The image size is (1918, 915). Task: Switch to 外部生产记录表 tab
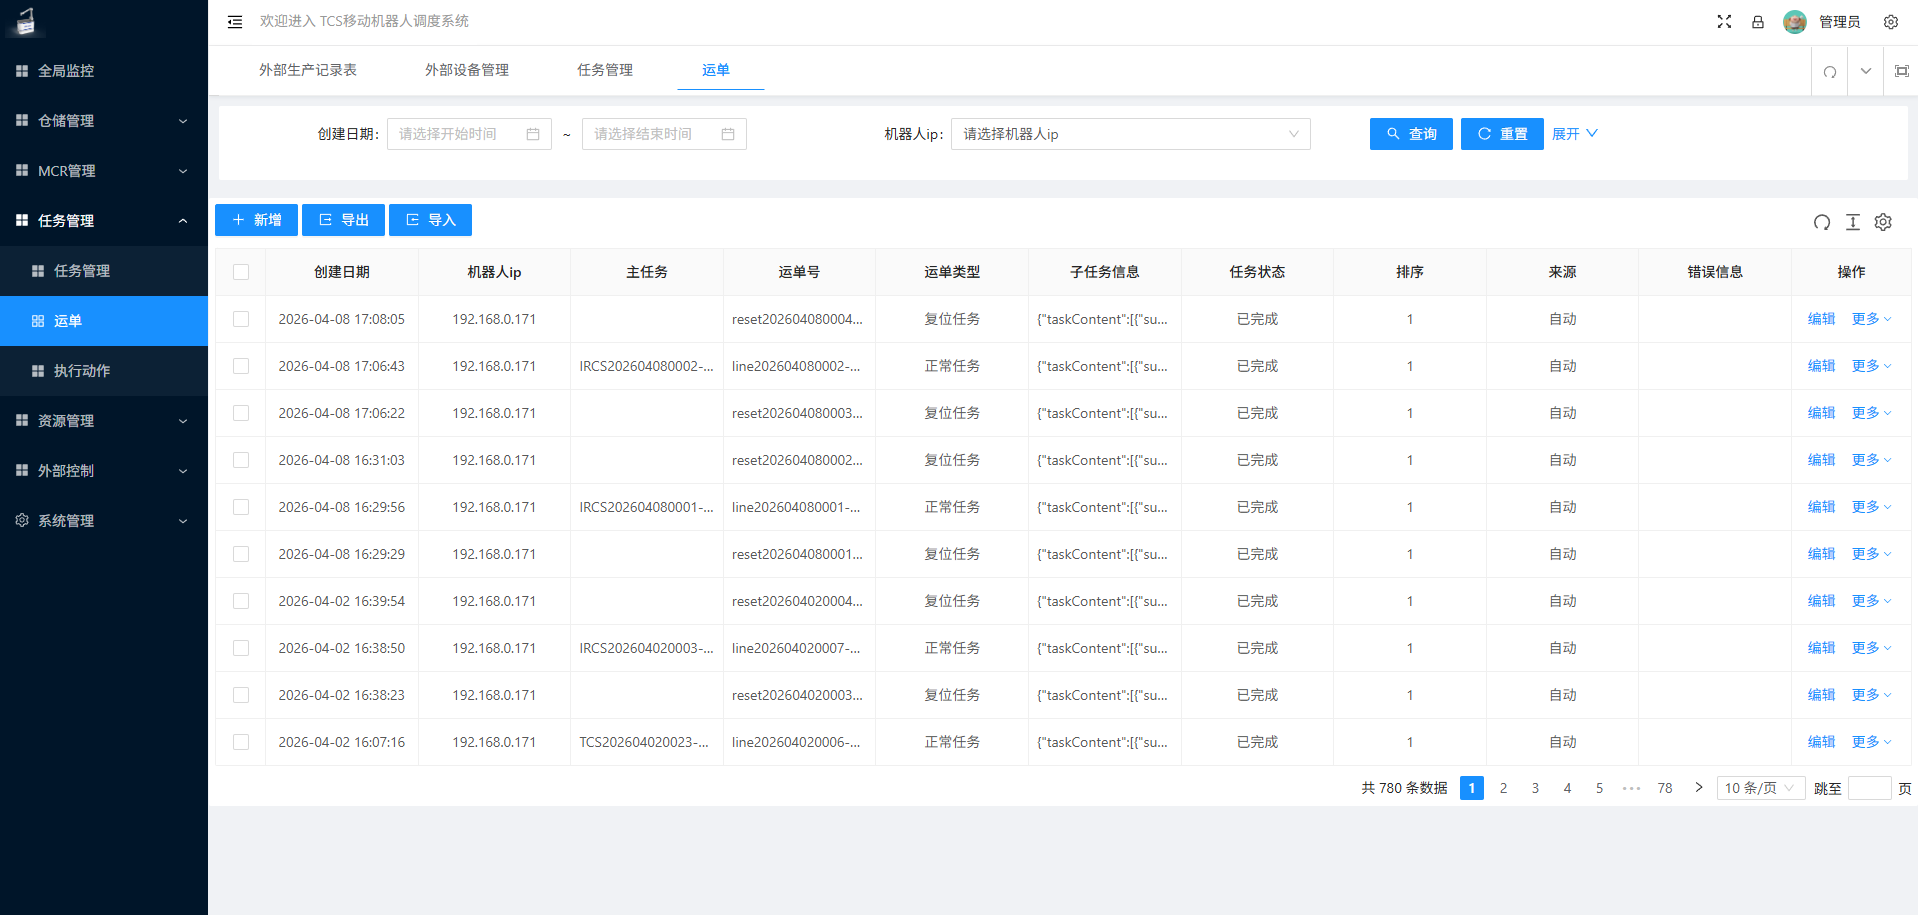tap(308, 70)
